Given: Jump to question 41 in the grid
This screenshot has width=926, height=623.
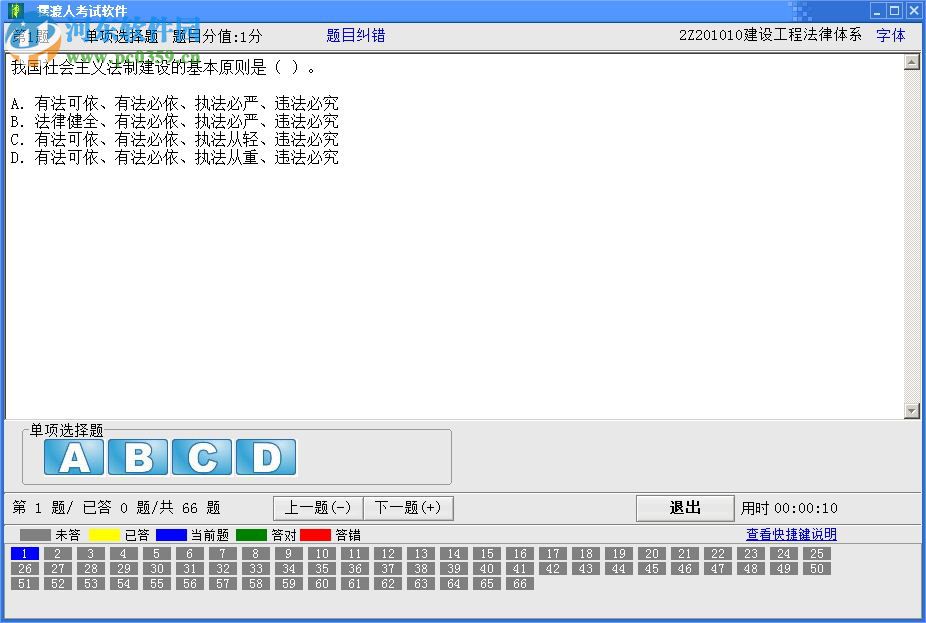Looking at the screenshot, I should [x=520, y=568].
